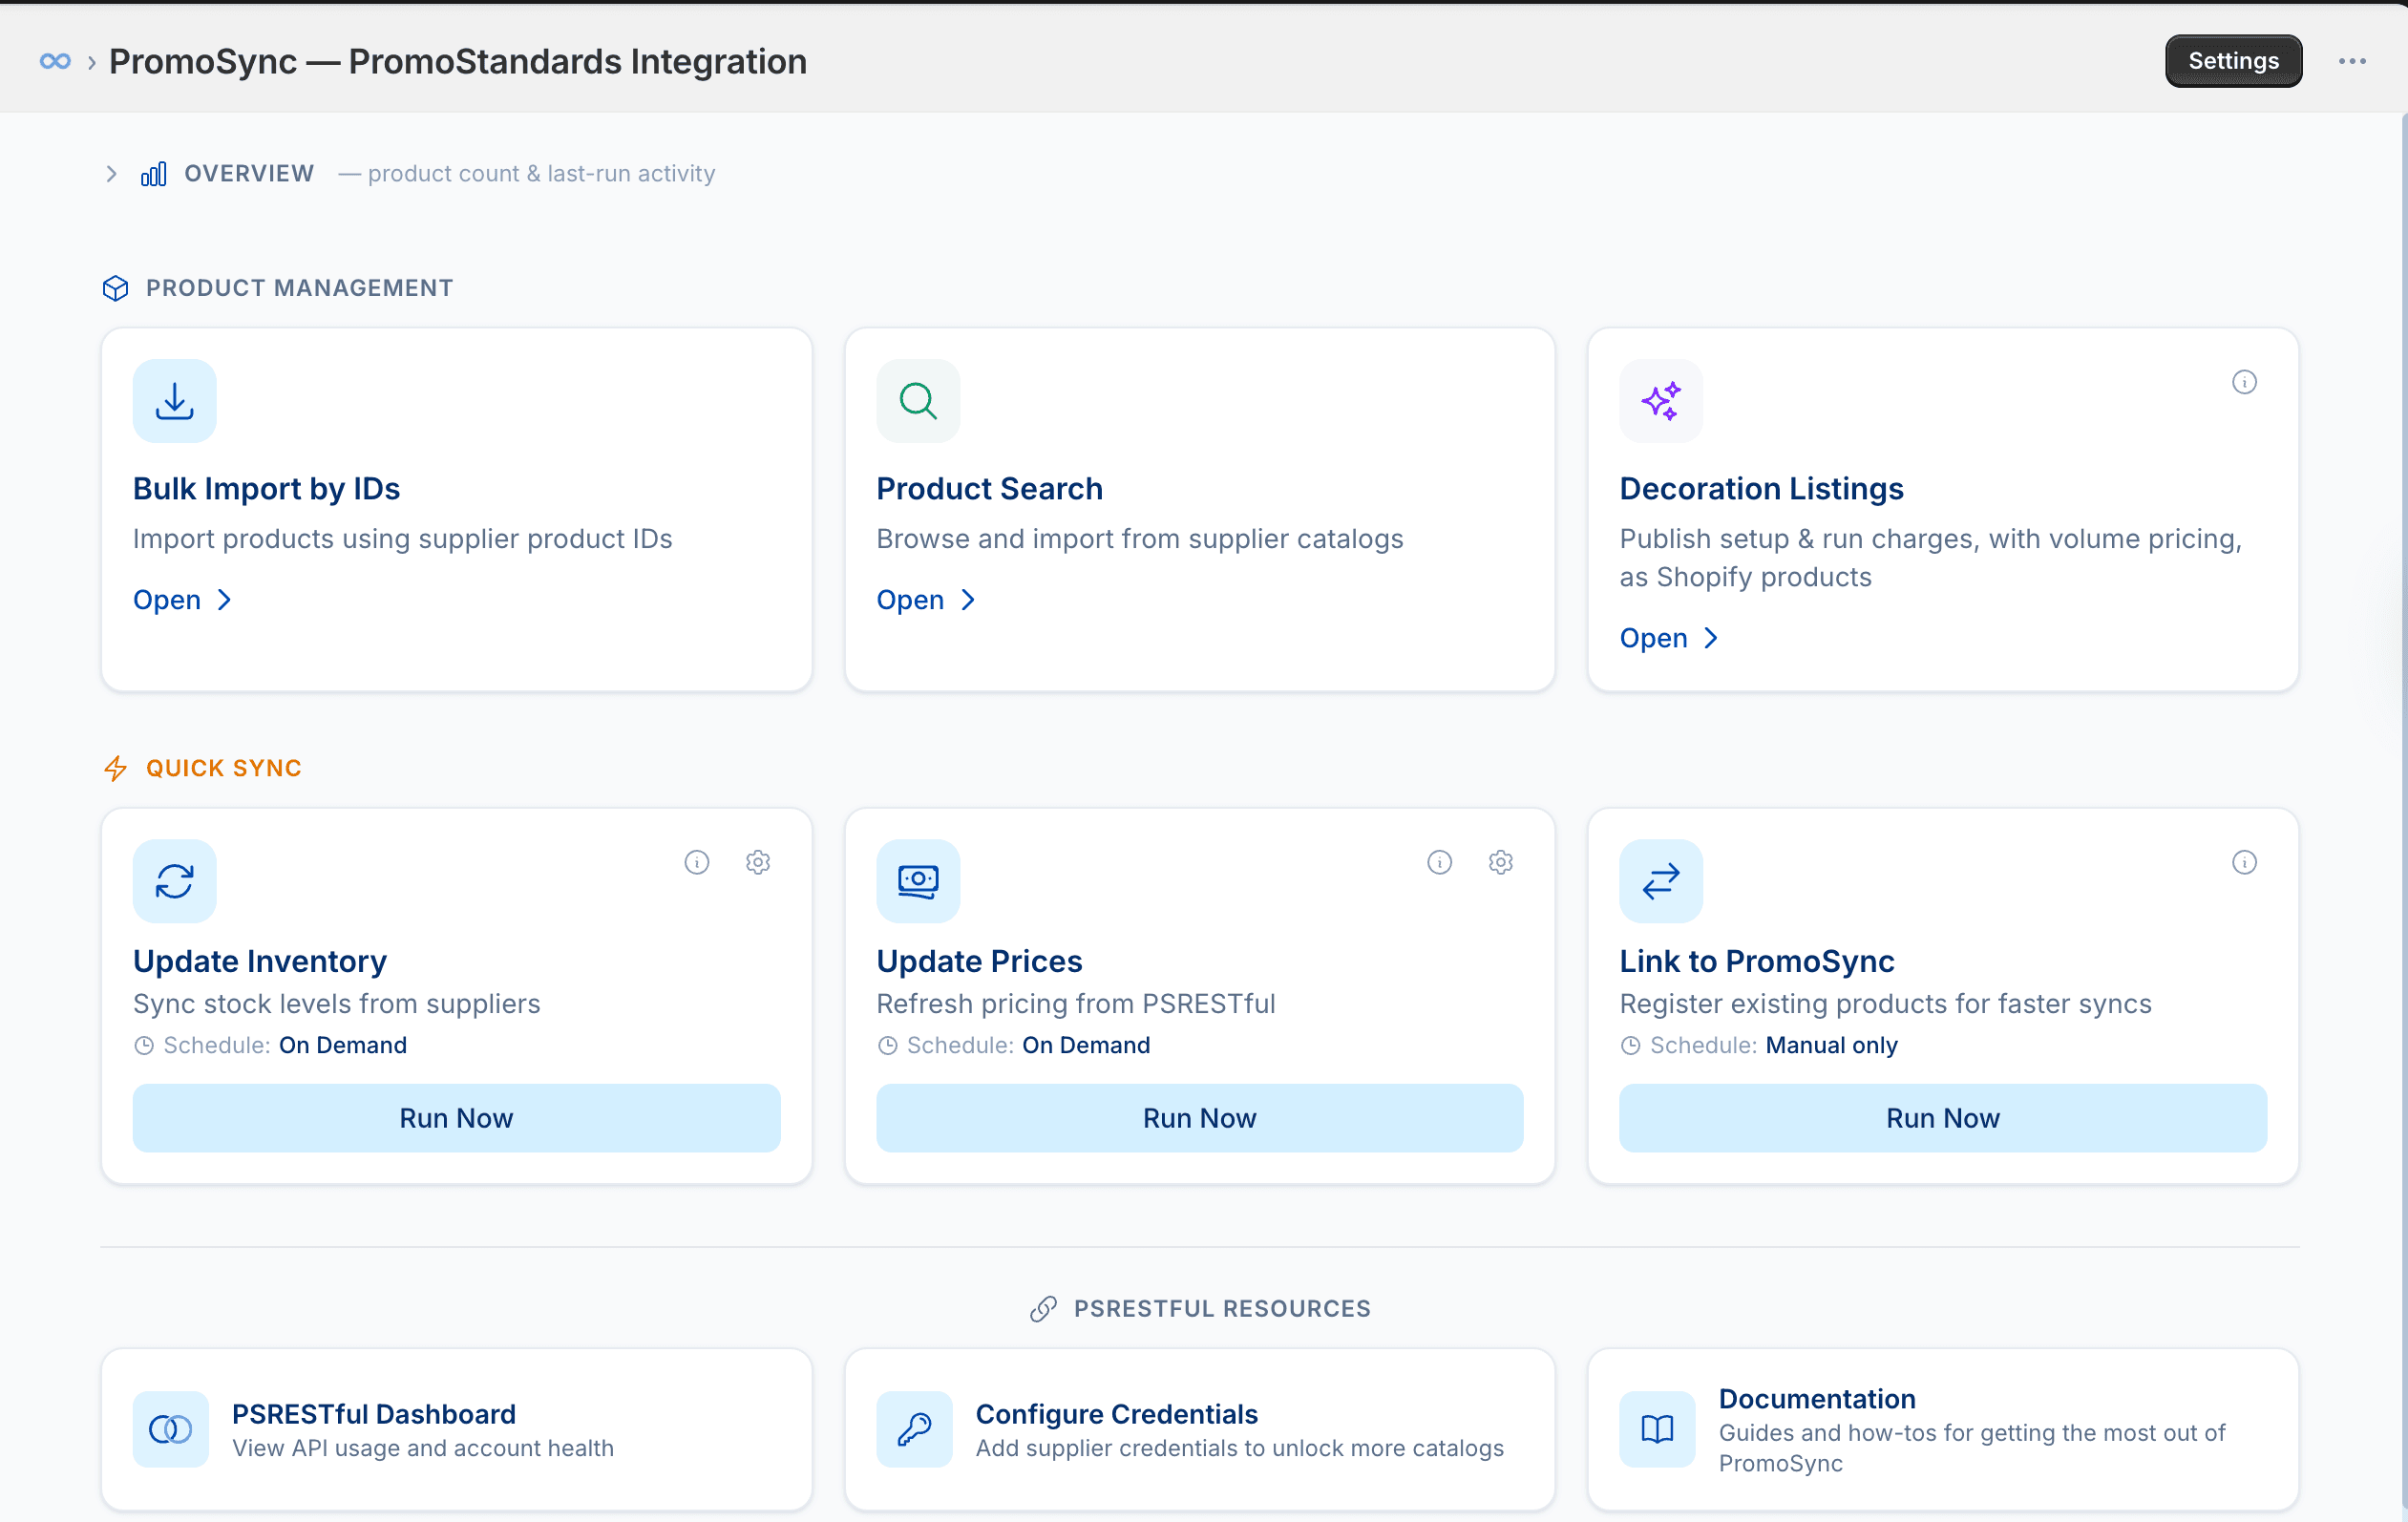Viewport: 2408px width, 1522px height.
Task: Click the PSRESTFUL RESOURCES heading
Action: point(1222,1309)
